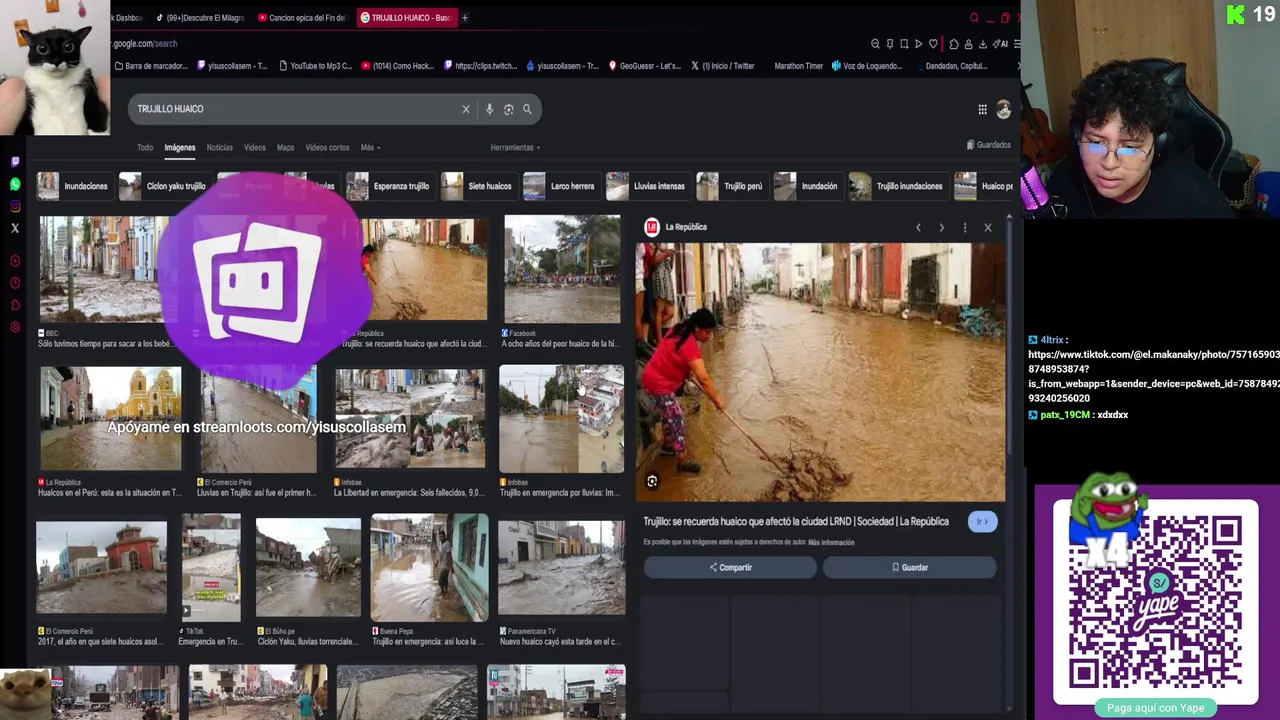
Task: Open Guardados saved items link
Action: (989, 145)
